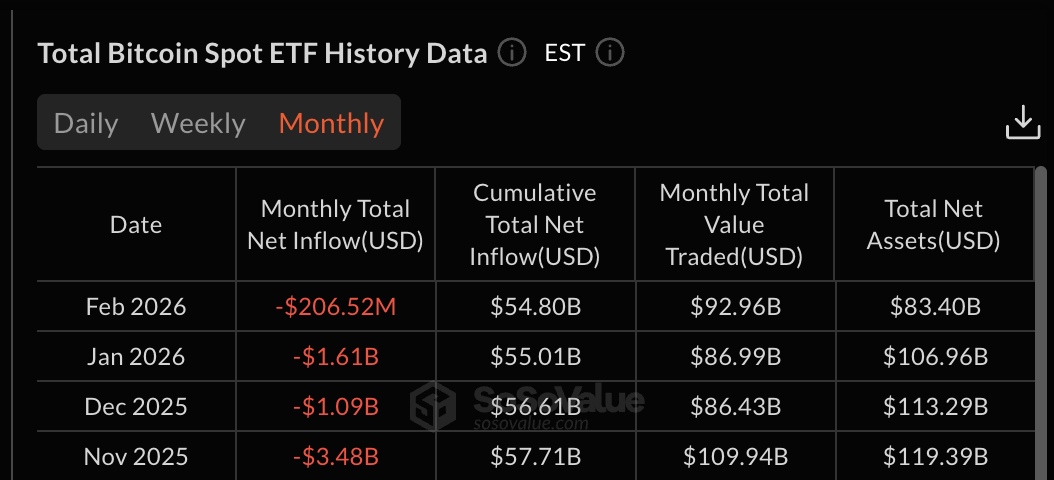1054x480 pixels.
Task: Select the Feb 2026 row date
Action: [x=136, y=307]
